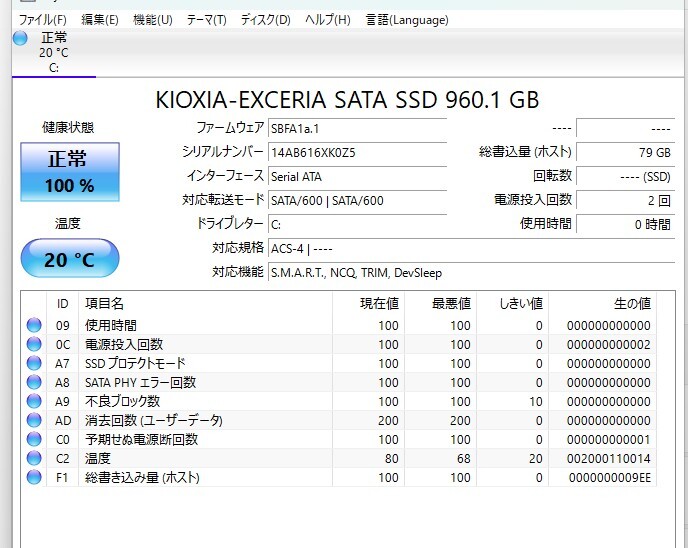Click the features field S.M.A.R.T., NCQ, TRIM, DevSleep
Image resolution: width=688 pixels, height=548 pixels.
(471, 273)
